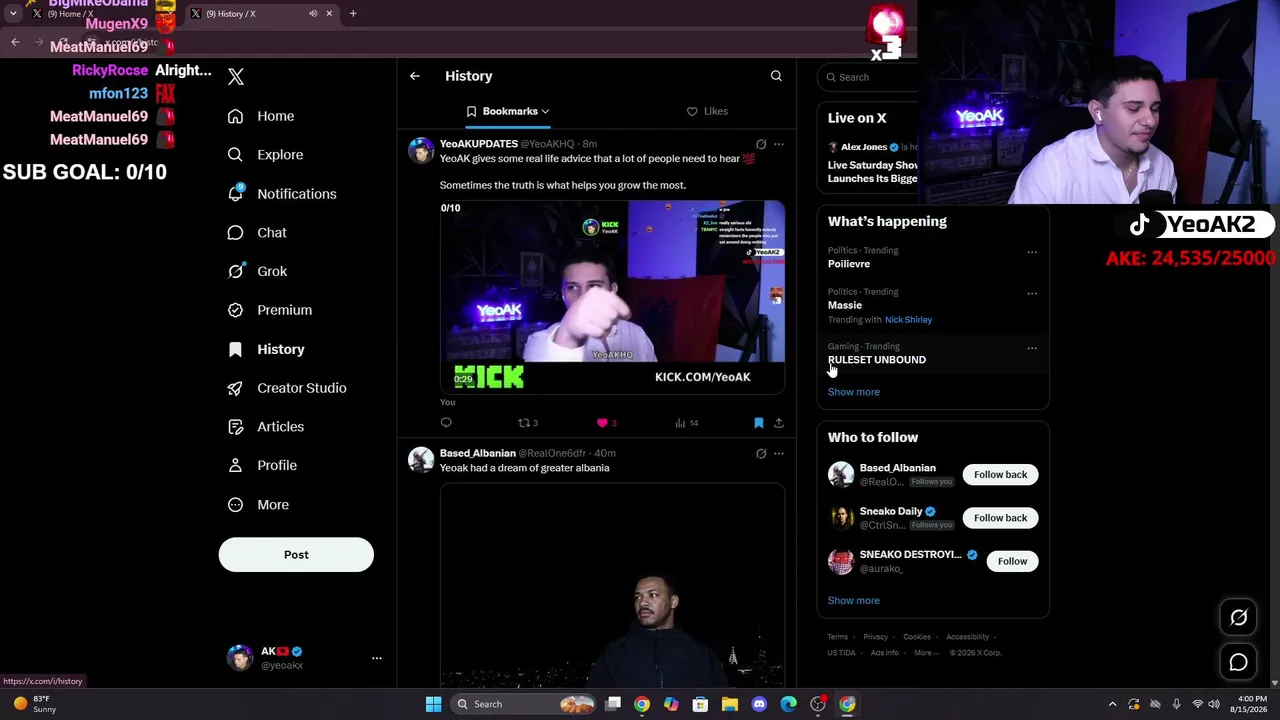Show more under What's happening
Image resolution: width=1280 pixels, height=720 pixels.
pos(854,392)
